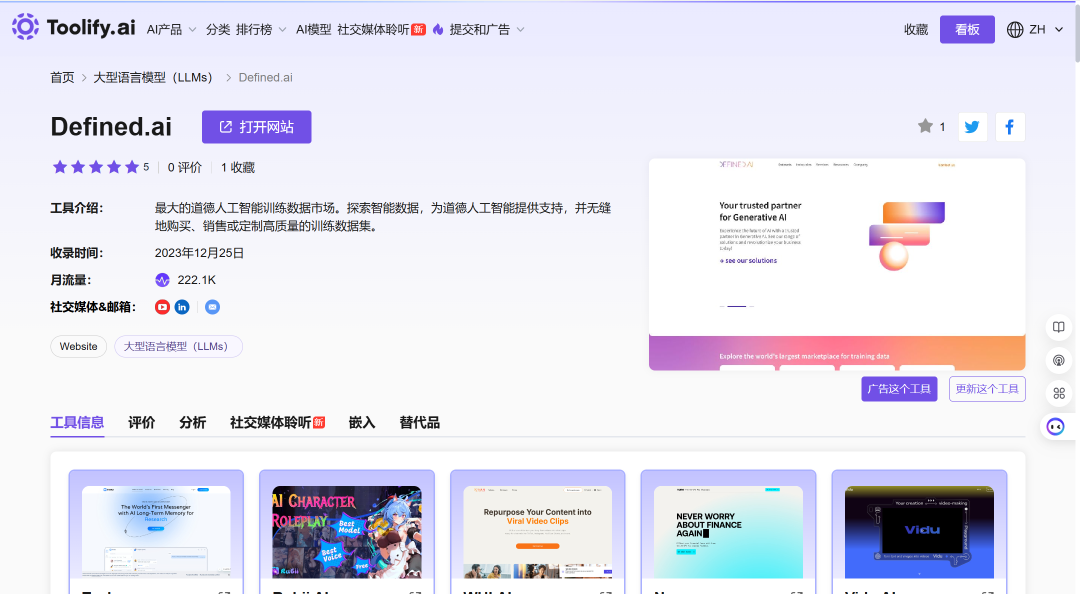Click the 222.1K traffic value
This screenshot has height=594, width=1080.
196,280
